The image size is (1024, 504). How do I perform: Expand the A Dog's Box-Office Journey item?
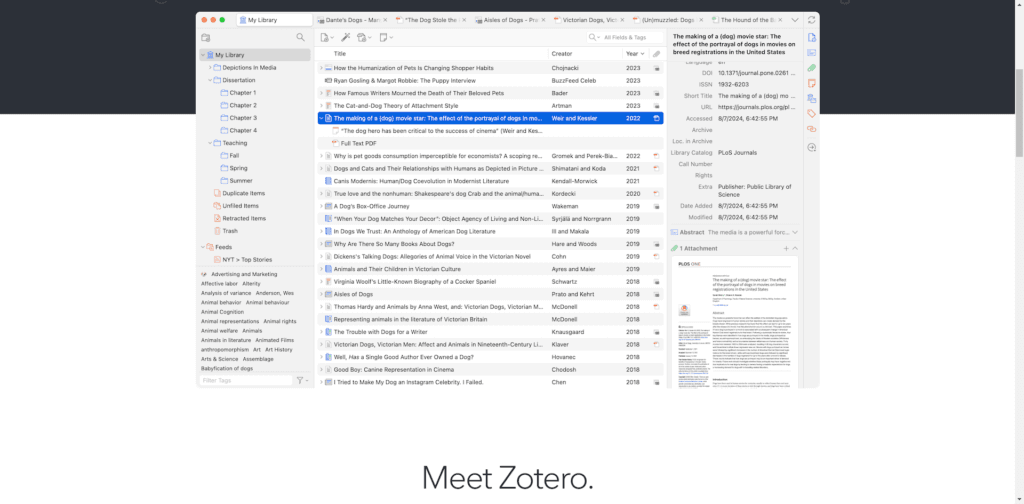pos(321,206)
